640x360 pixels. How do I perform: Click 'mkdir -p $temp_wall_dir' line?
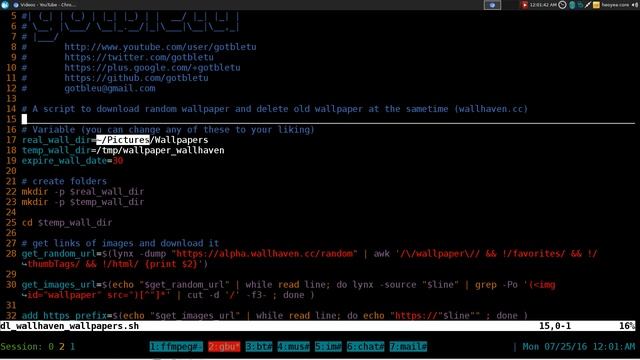(x=83, y=202)
